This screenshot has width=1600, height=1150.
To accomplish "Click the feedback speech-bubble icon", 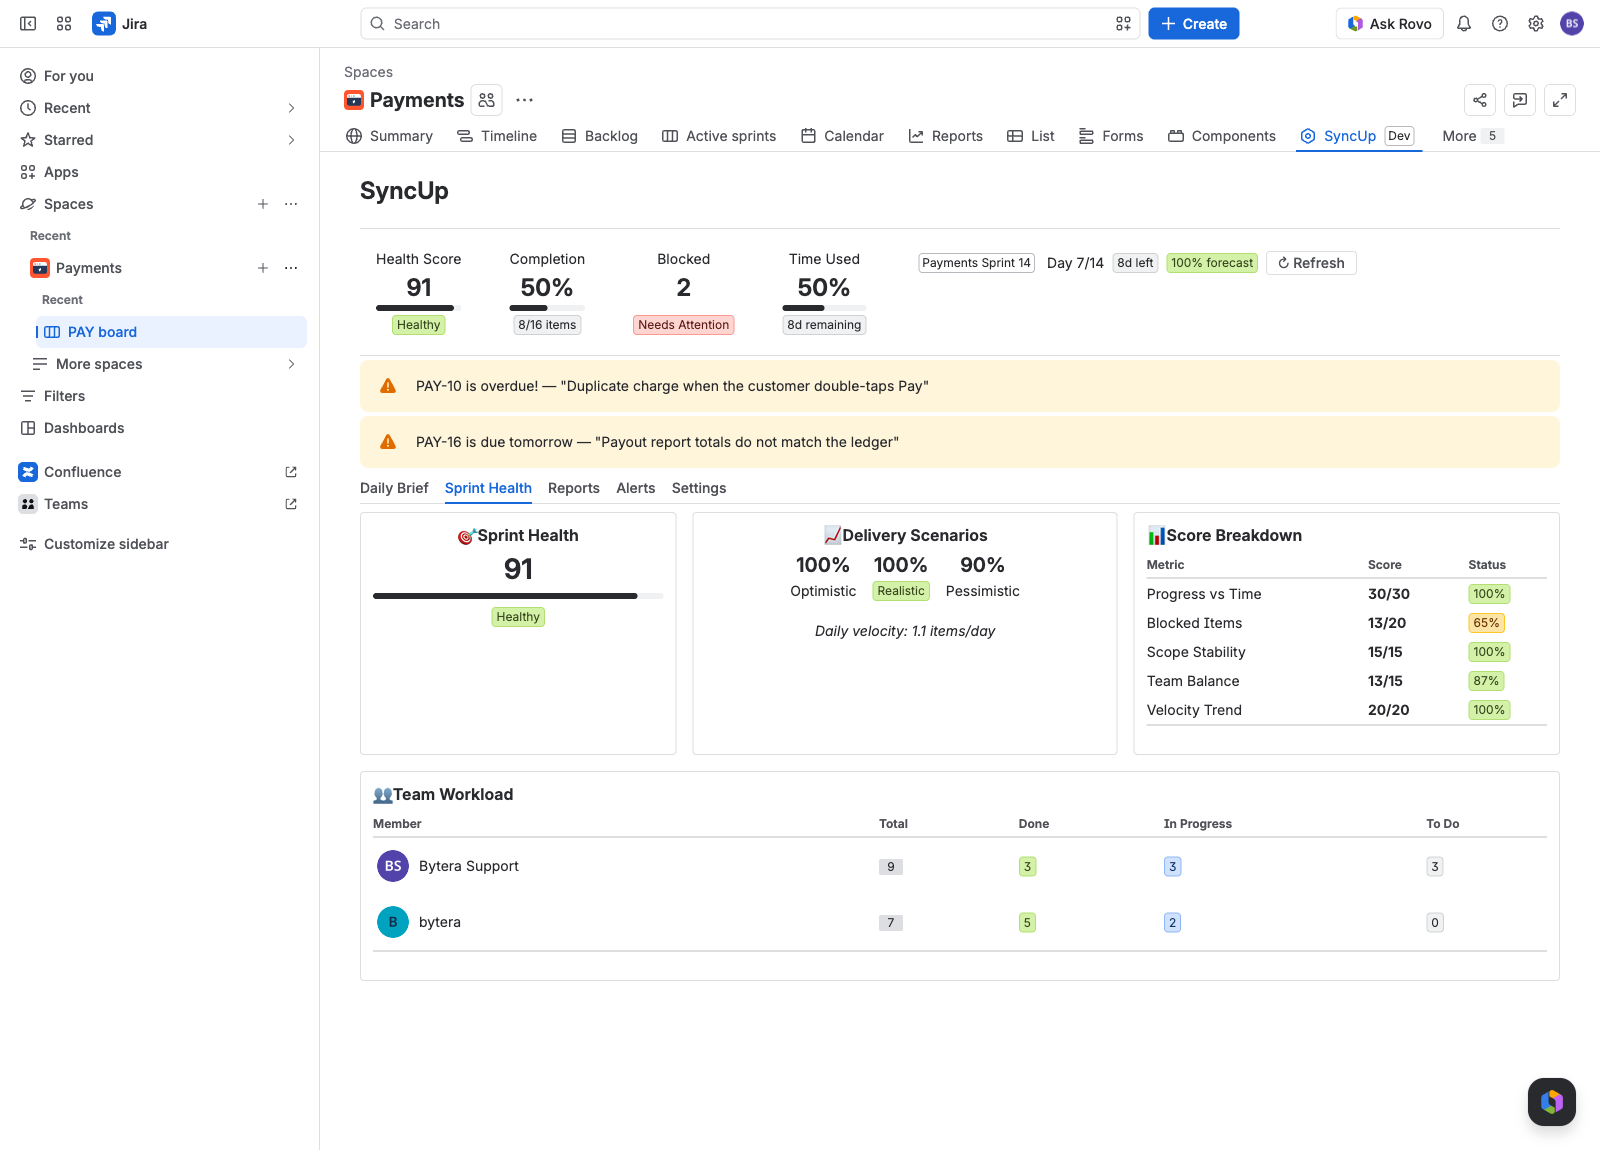I will click(x=1520, y=100).
